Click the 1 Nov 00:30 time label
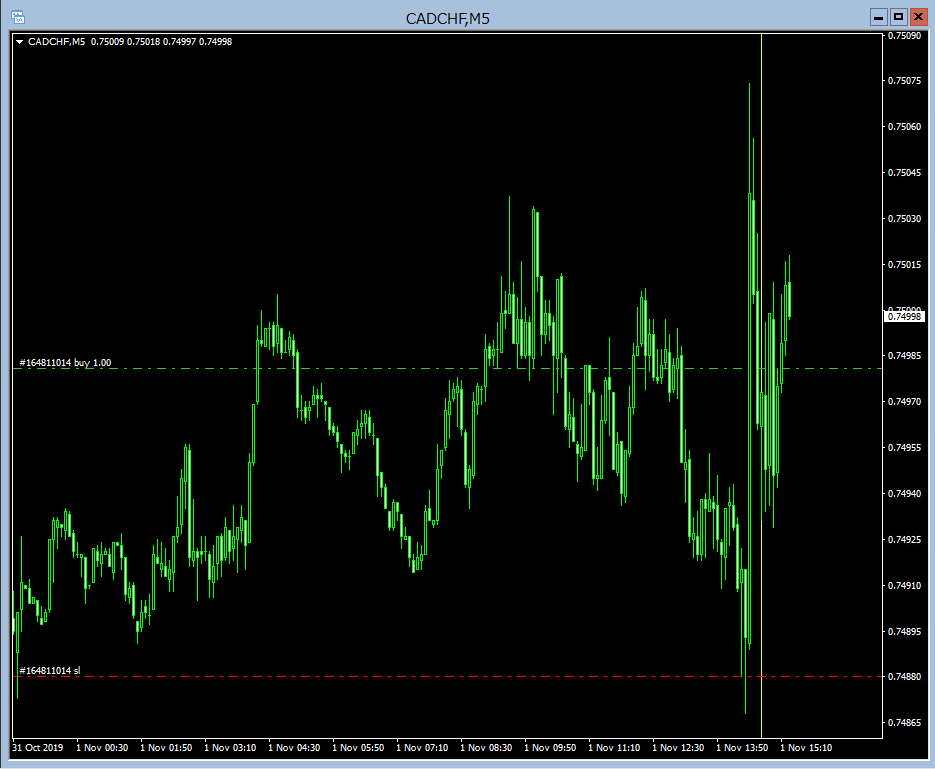Image resolution: width=935 pixels, height=769 pixels. [x=102, y=748]
